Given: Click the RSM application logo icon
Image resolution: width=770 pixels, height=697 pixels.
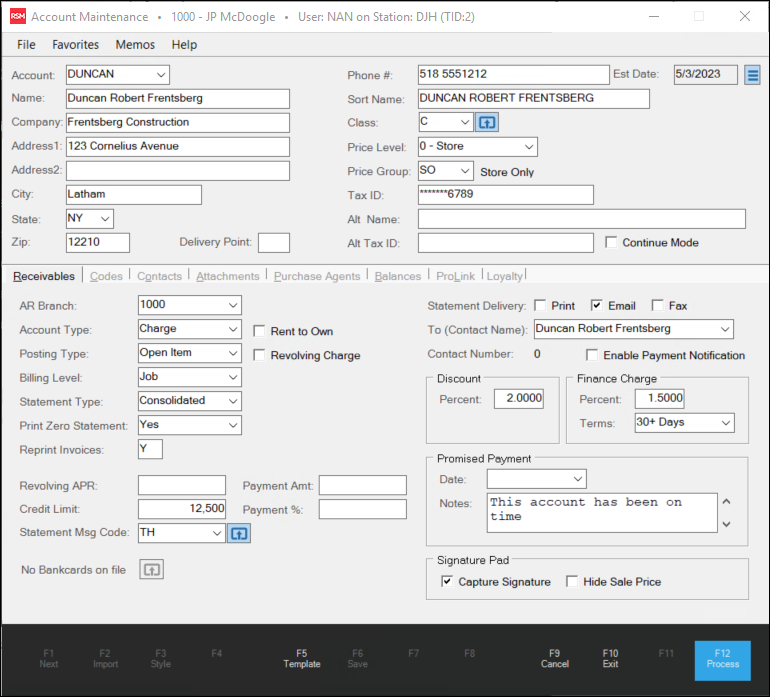Looking at the screenshot, I should [x=17, y=17].
